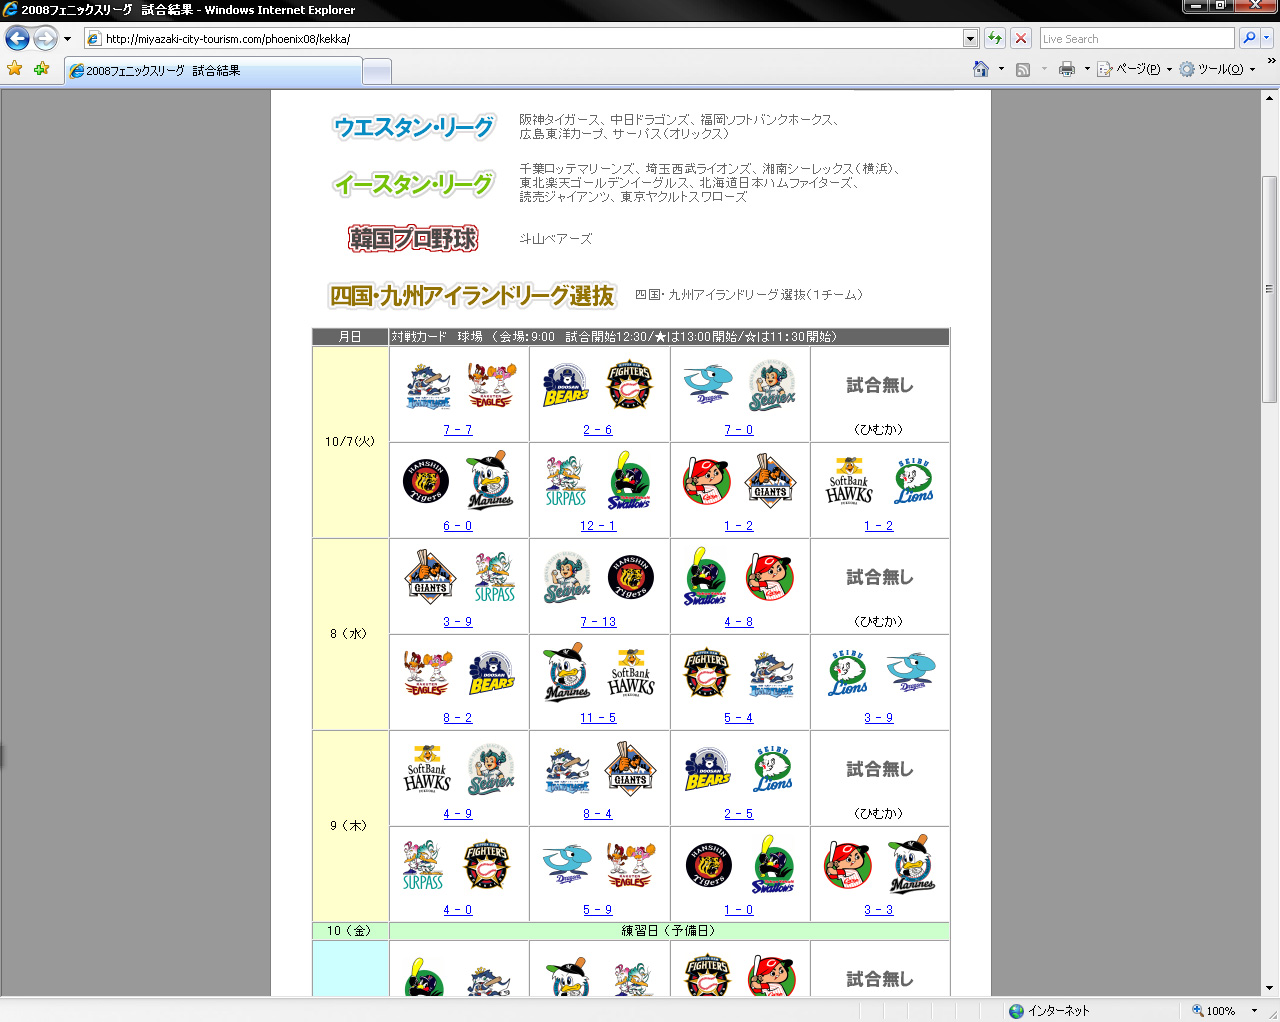Open the Recent Pages dropdown beside Forward
The image size is (1280, 1022).
coord(67,39)
